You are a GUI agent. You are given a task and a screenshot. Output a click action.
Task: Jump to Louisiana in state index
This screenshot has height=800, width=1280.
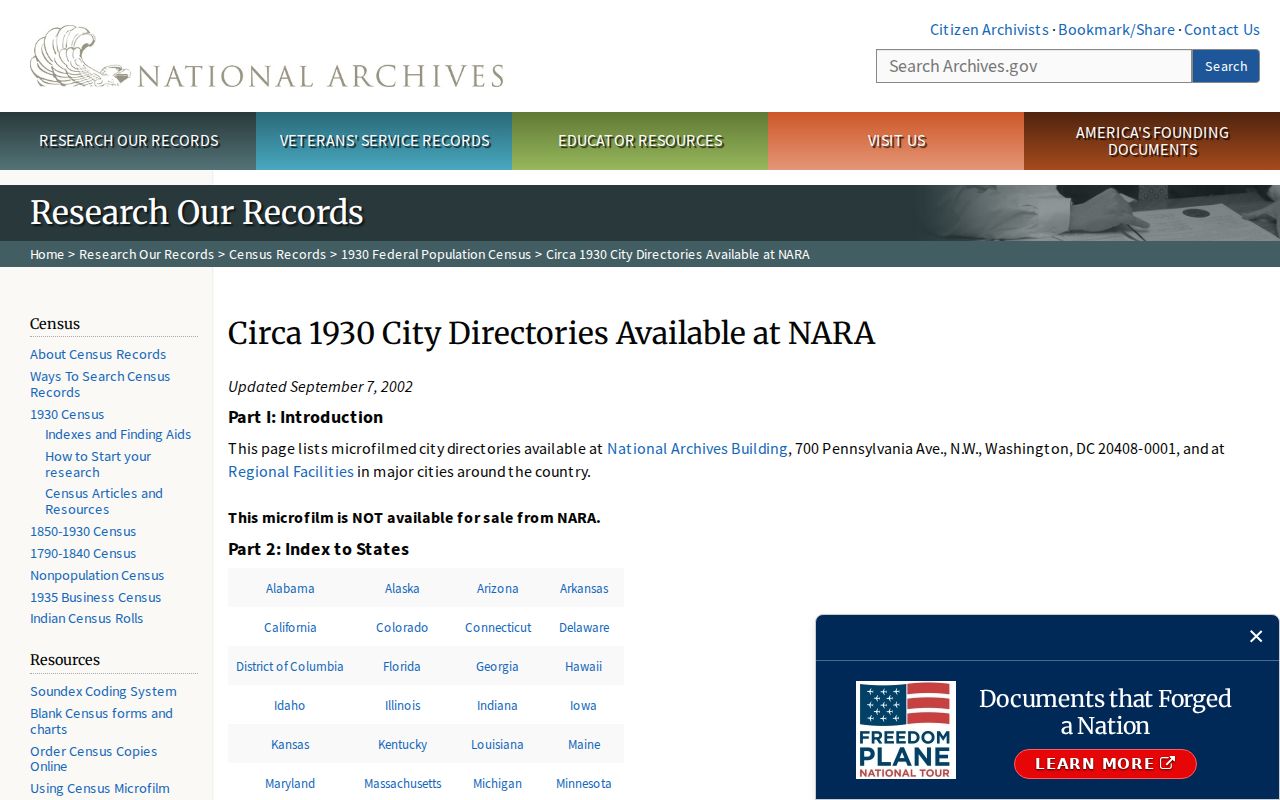pyautogui.click(x=497, y=744)
